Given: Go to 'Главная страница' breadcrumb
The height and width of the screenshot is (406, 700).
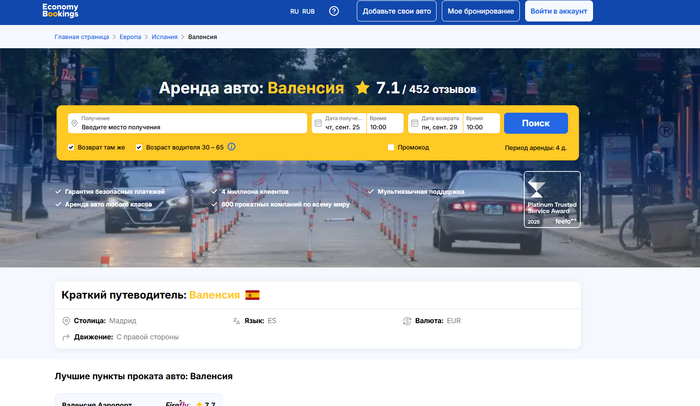Looking at the screenshot, I should tap(82, 37).
